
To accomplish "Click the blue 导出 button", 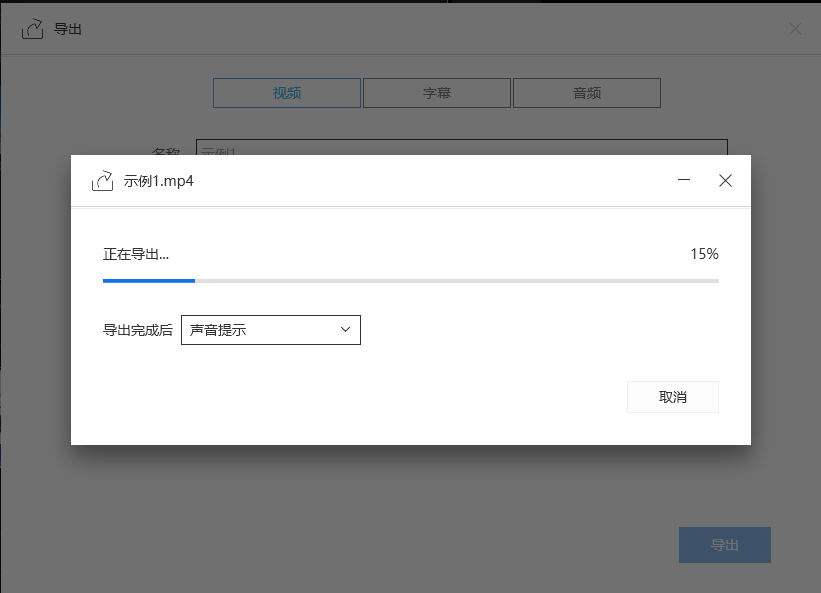I will tap(724, 545).
